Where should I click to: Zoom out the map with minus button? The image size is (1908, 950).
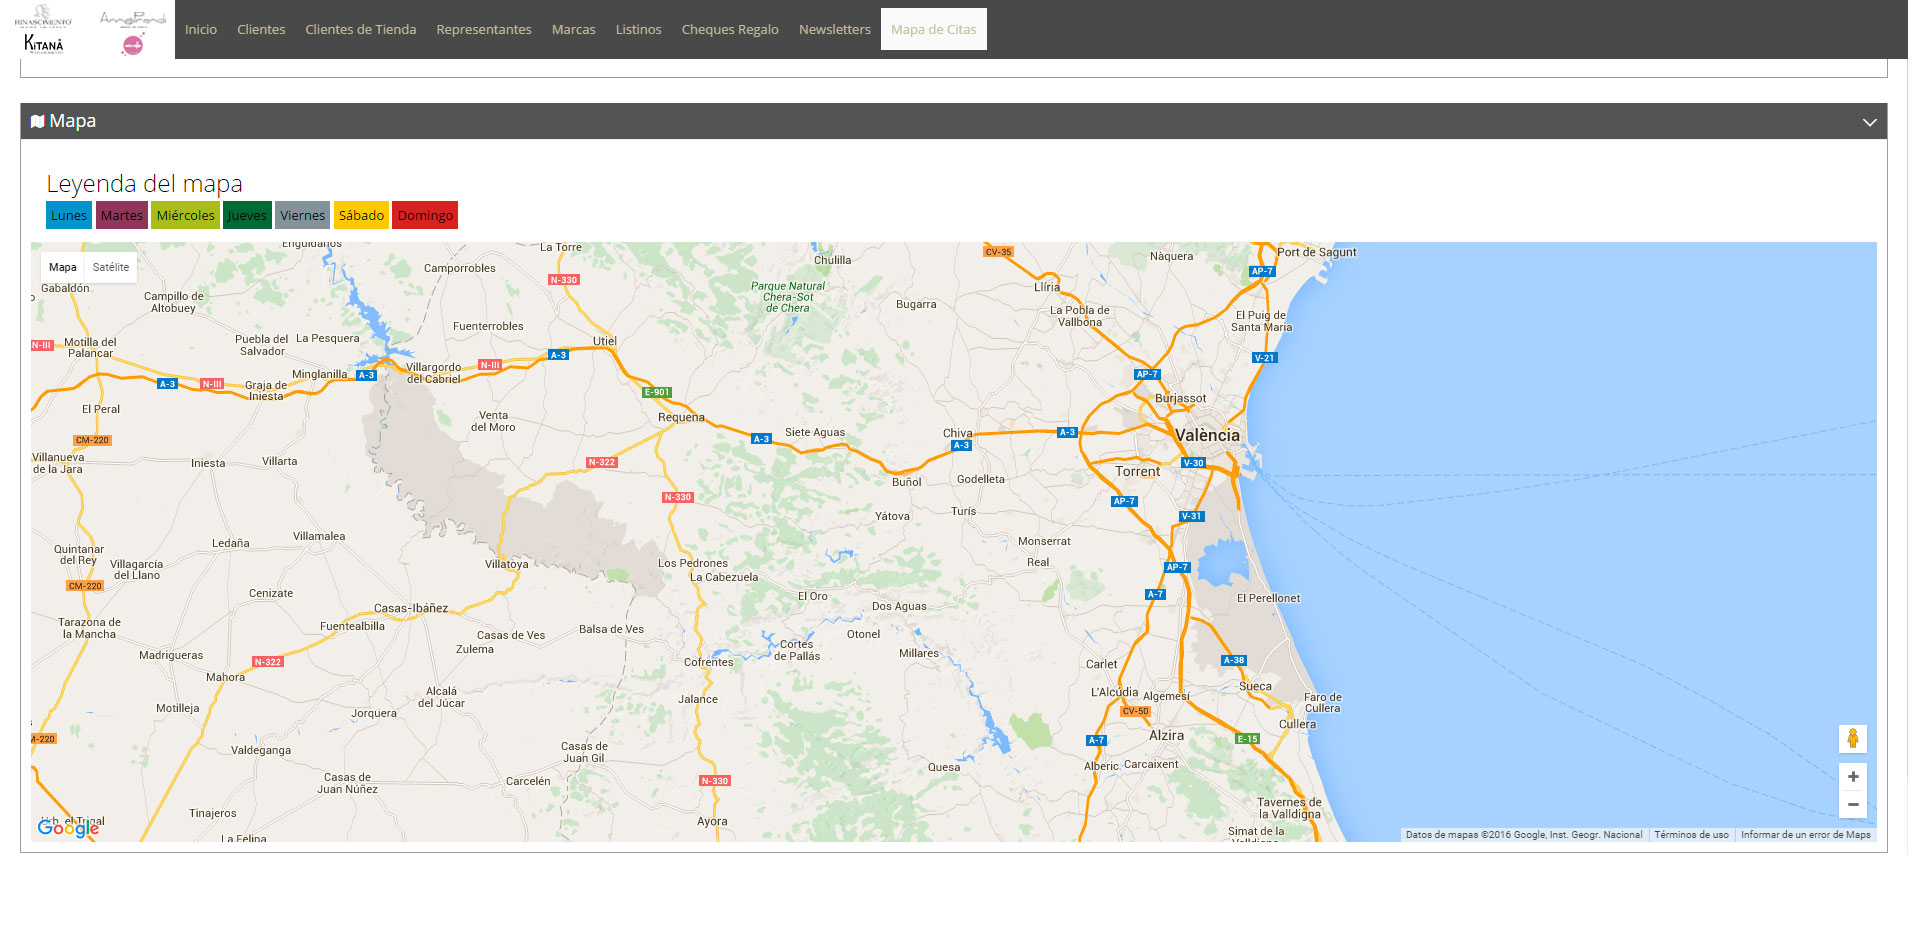pos(1852,804)
